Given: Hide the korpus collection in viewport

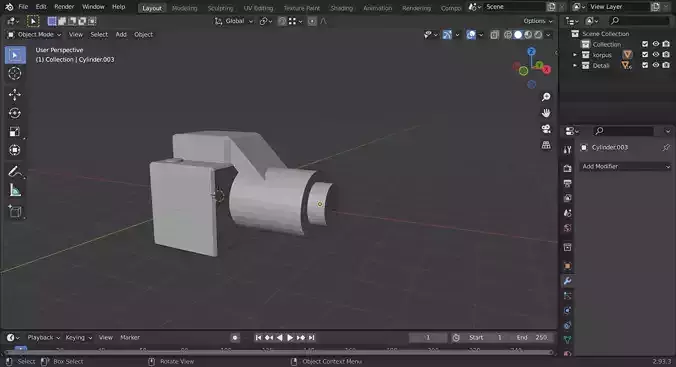Looking at the screenshot, I should point(656,55).
